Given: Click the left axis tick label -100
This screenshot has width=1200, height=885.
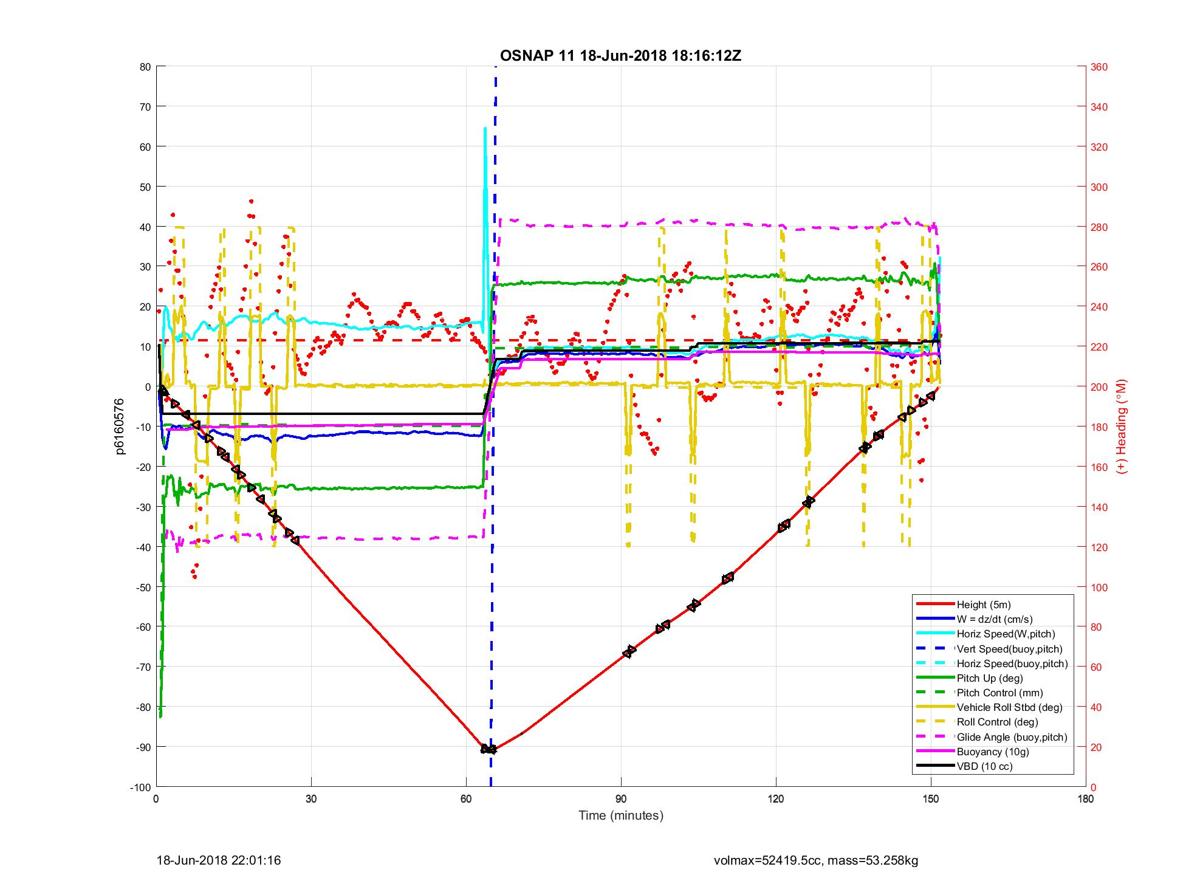Looking at the screenshot, I should (x=139, y=787).
